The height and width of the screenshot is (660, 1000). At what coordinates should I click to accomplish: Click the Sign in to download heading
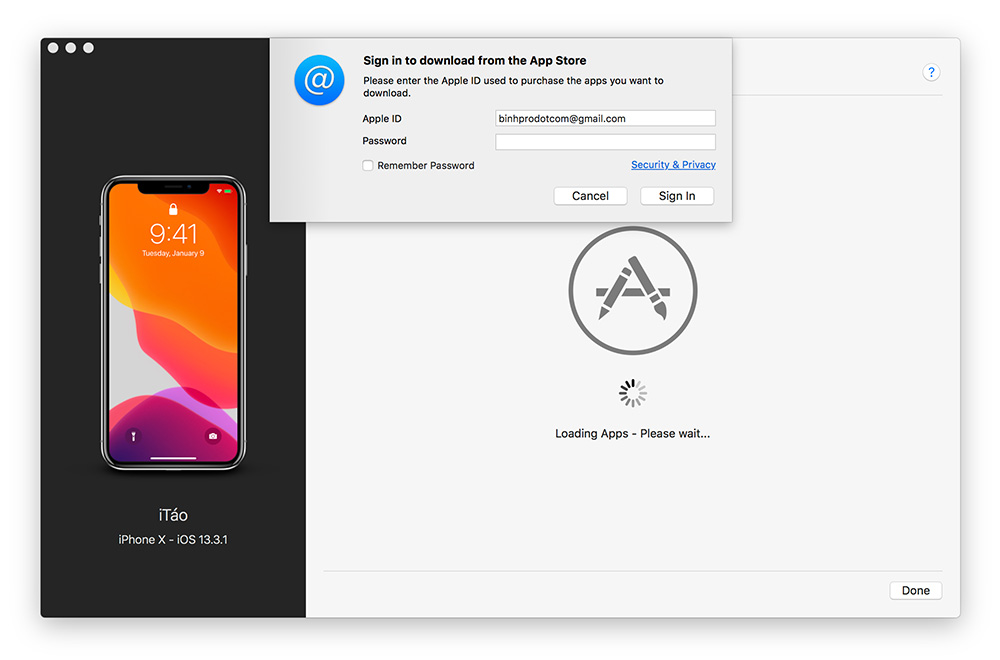coord(474,61)
